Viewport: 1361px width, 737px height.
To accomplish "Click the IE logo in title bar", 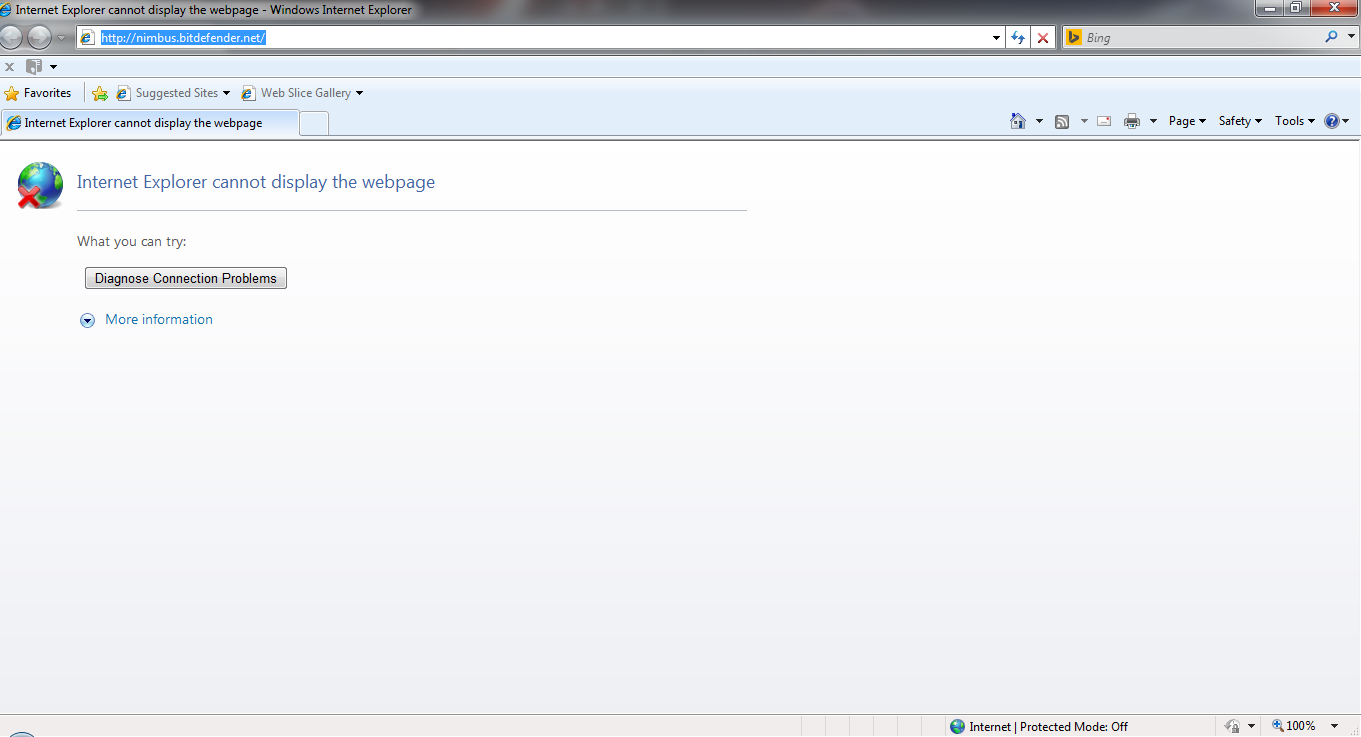I will pyautogui.click(x=6, y=9).
